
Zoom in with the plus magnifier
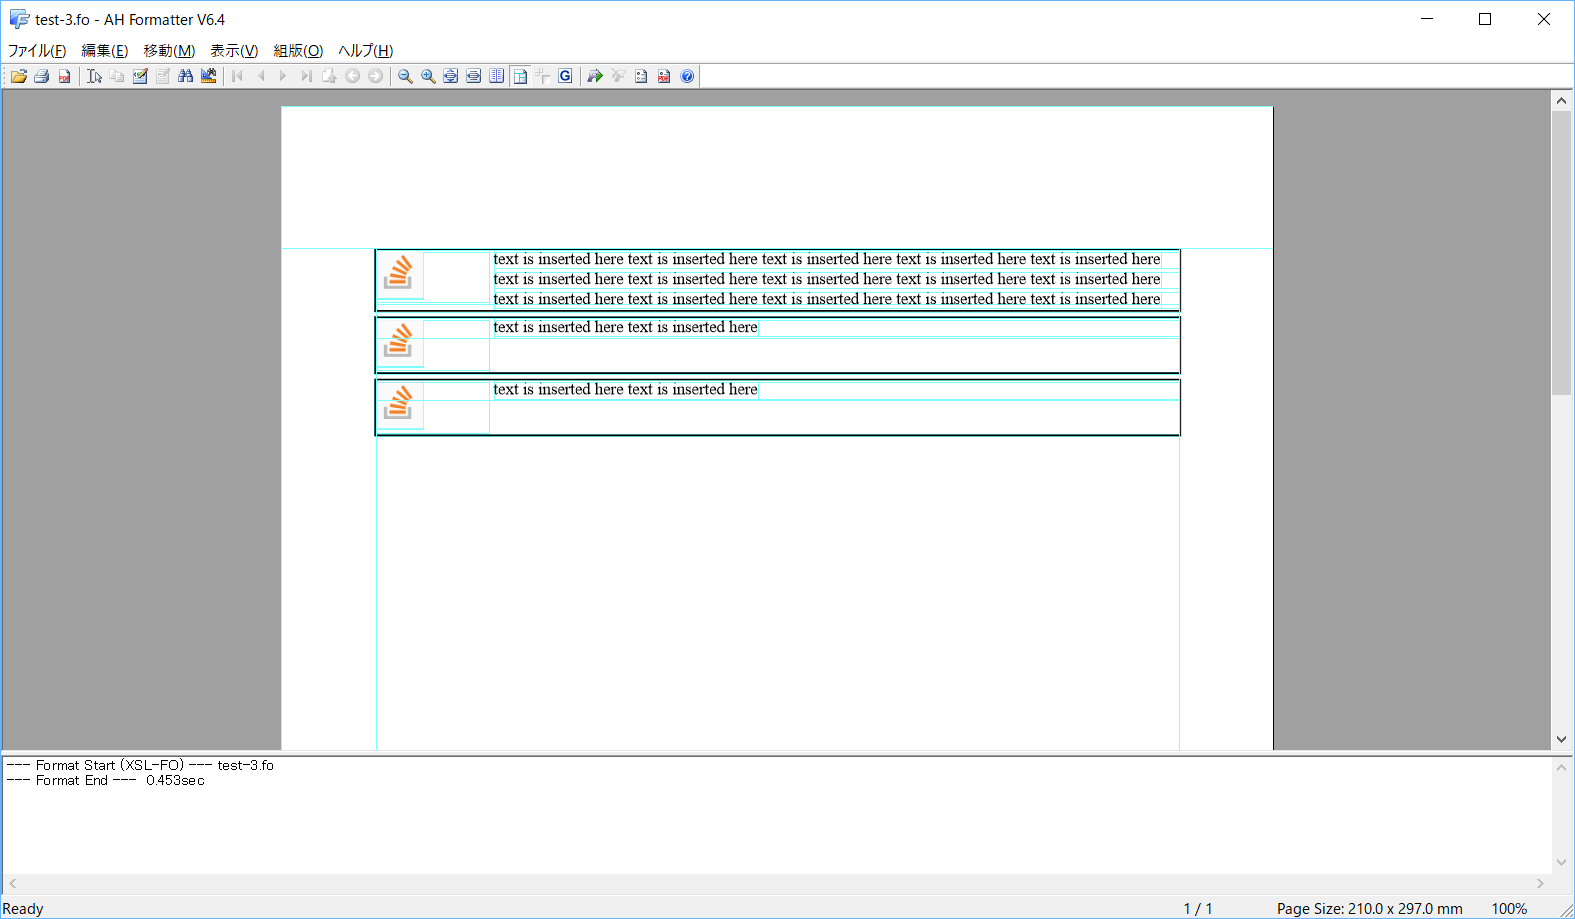click(x=428, y=76)
